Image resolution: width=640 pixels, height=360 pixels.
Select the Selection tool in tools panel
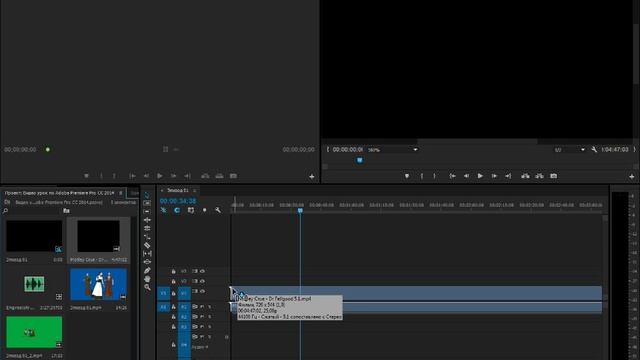click(147, 195)
